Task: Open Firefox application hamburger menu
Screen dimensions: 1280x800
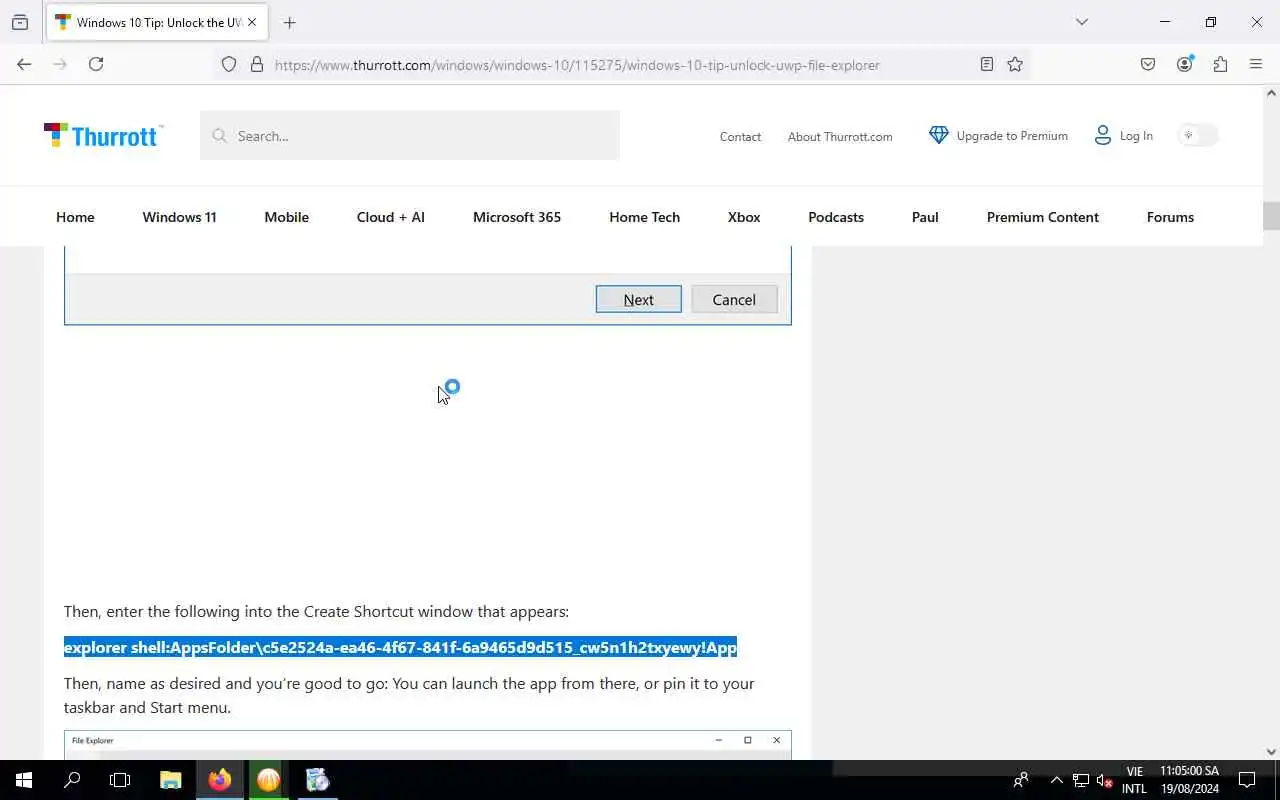Action: point(1256,64)
